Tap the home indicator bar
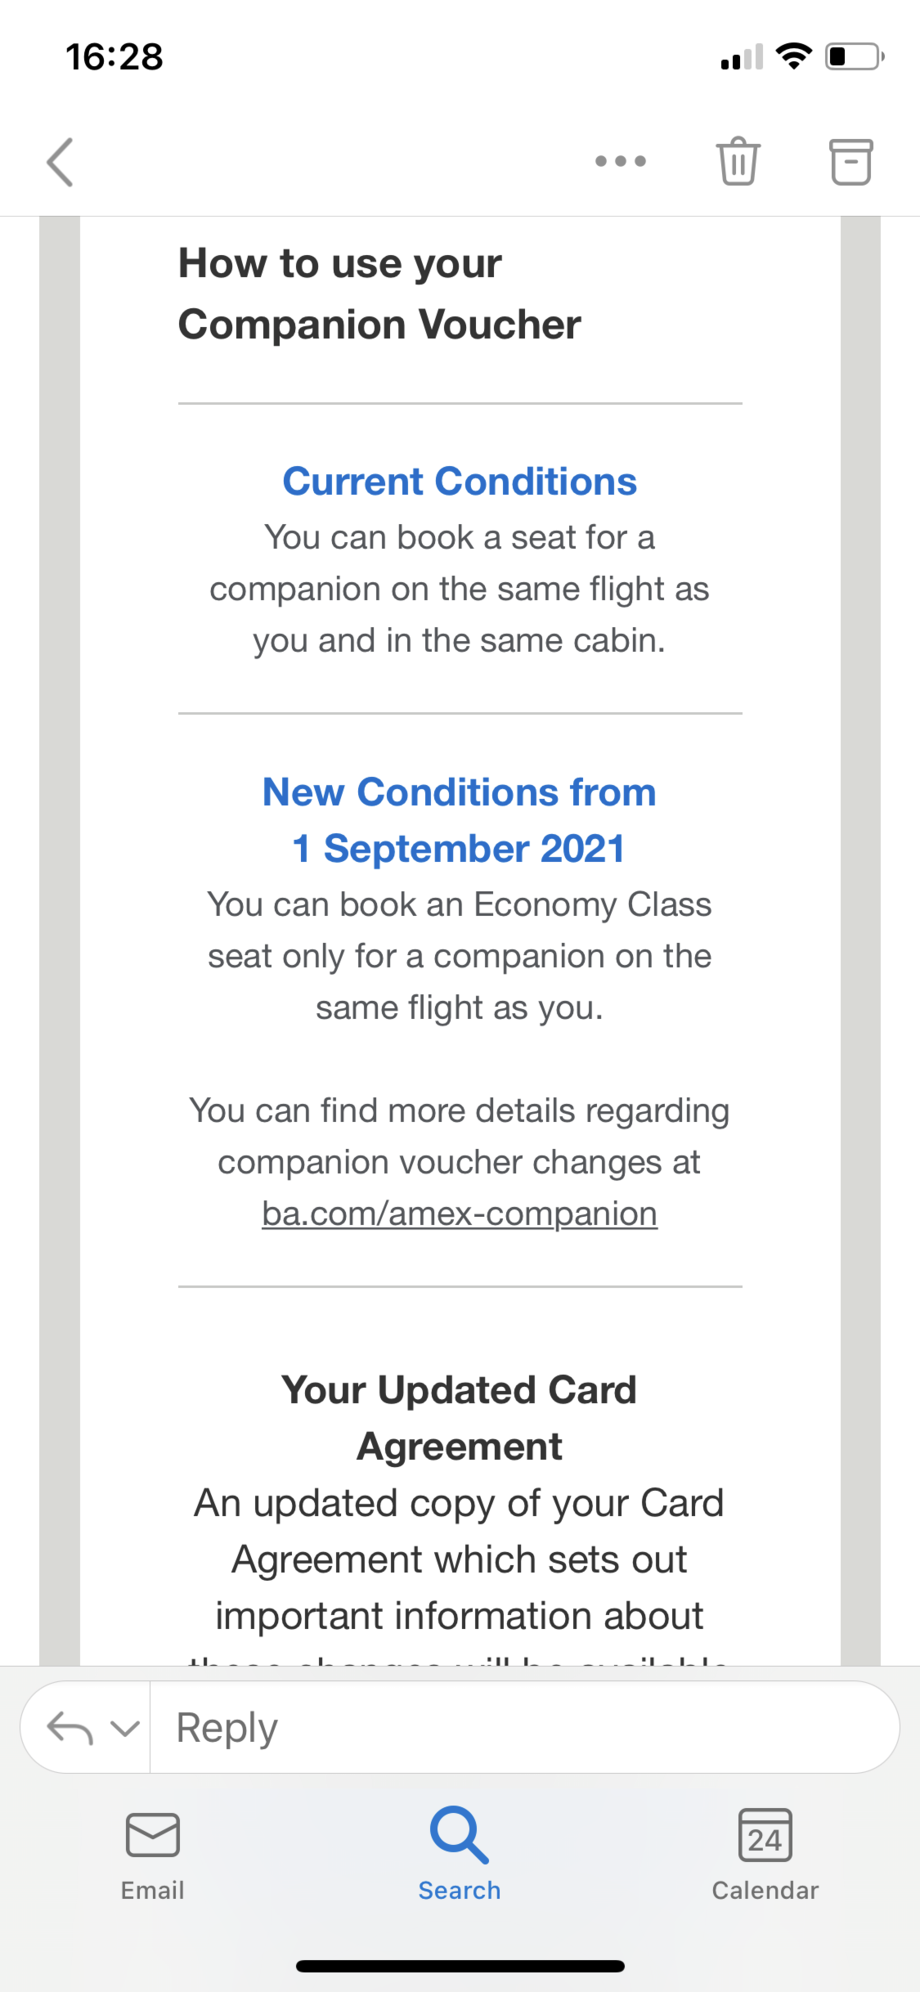Screen dimensions: 920x1992 [460, 1966]
